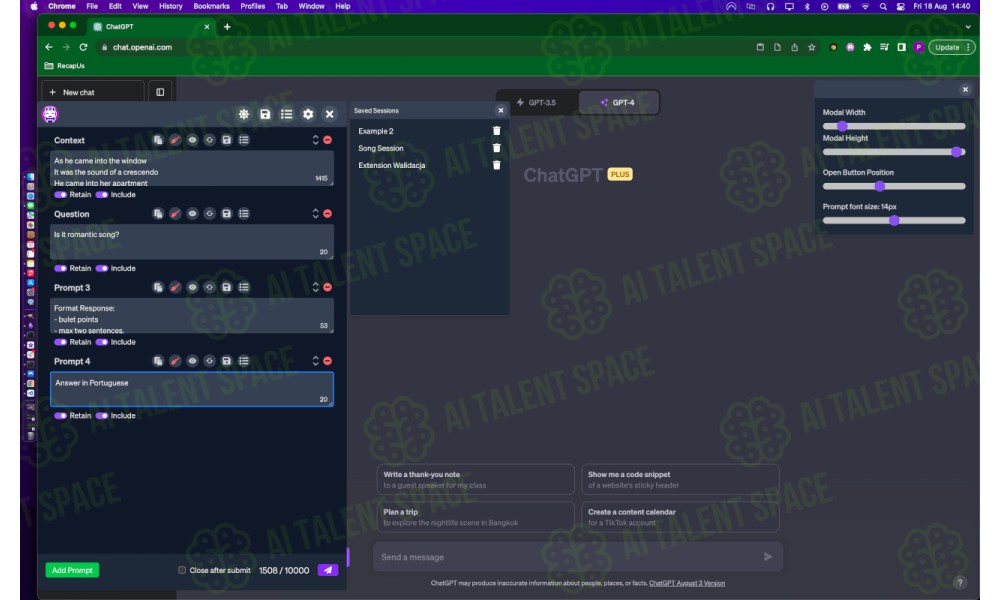Adjust the Modal Width slider
Viewport: 1000px width, 600px height.
[894, 126]
